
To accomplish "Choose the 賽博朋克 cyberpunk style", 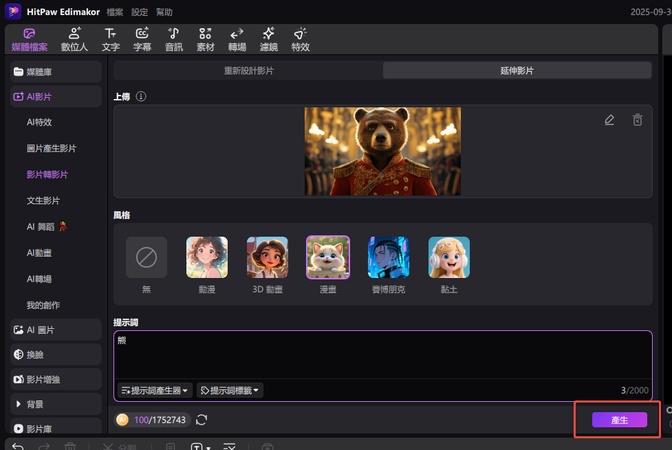I will (x=388, y=264).
